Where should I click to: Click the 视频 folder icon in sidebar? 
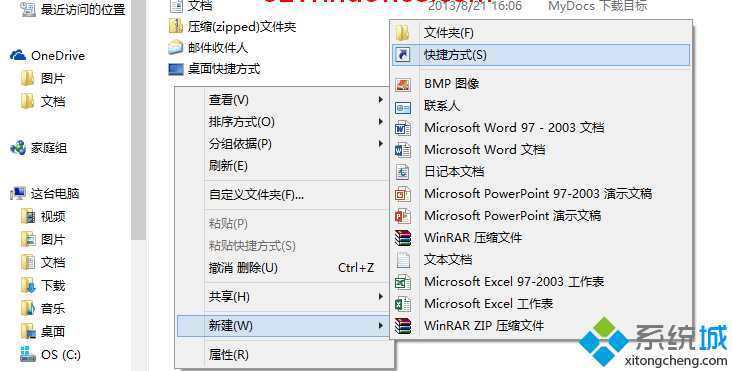(x=28, y=217)
